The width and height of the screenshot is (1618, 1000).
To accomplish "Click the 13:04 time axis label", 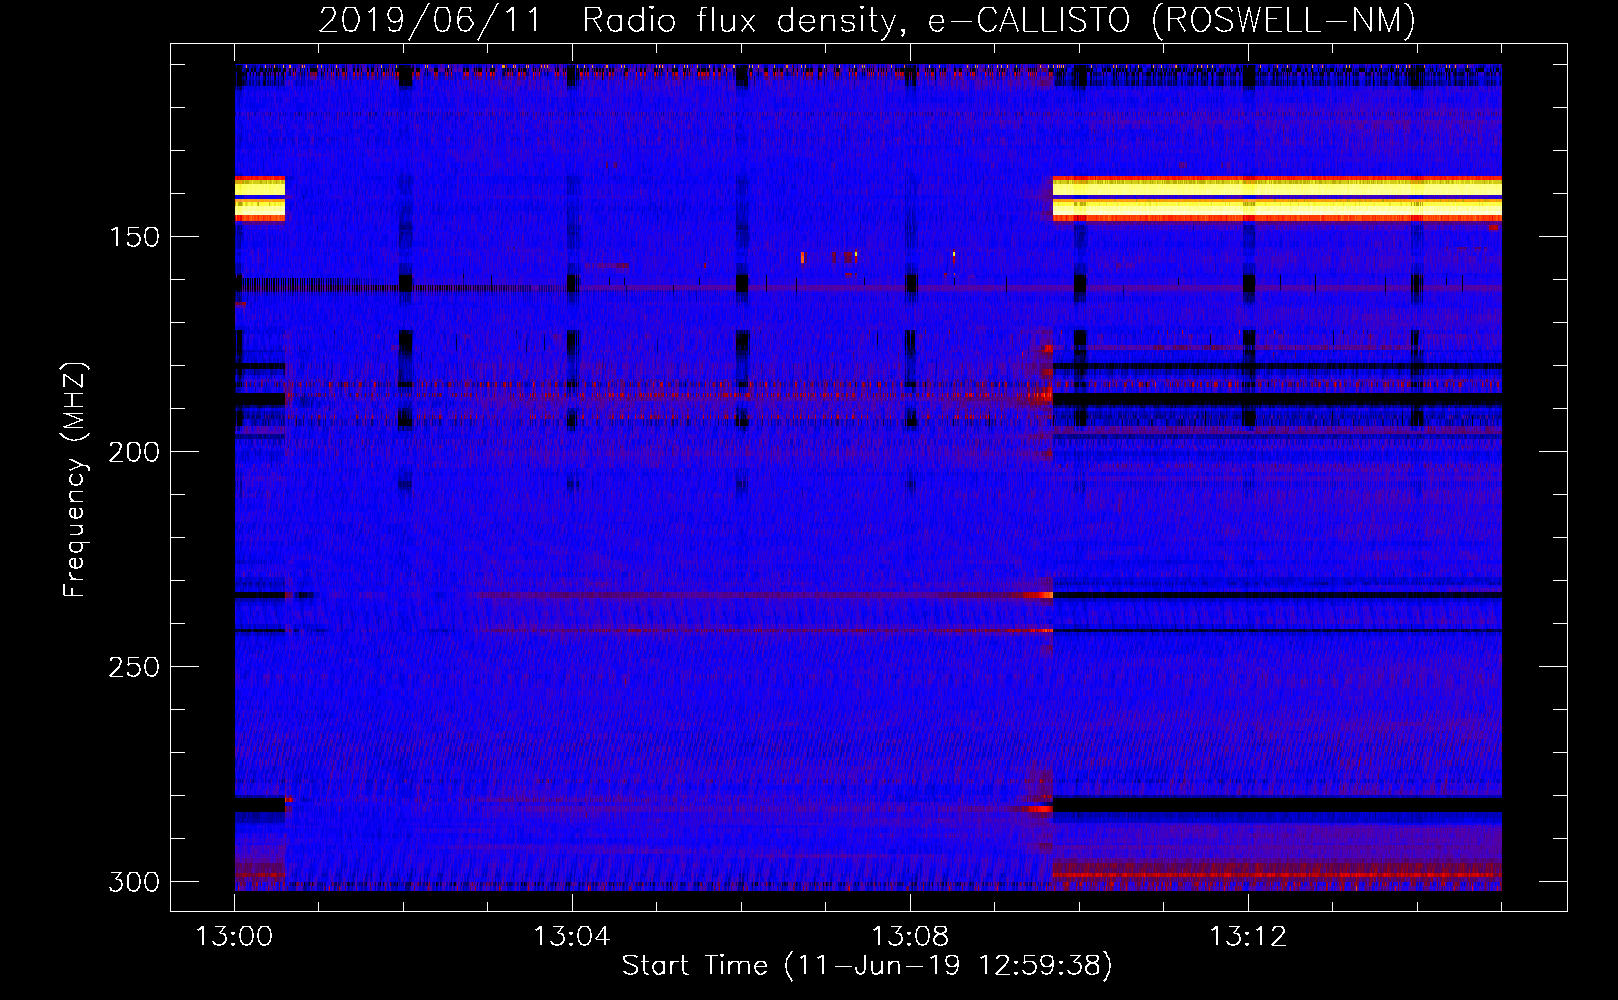I will coord(572,937).
